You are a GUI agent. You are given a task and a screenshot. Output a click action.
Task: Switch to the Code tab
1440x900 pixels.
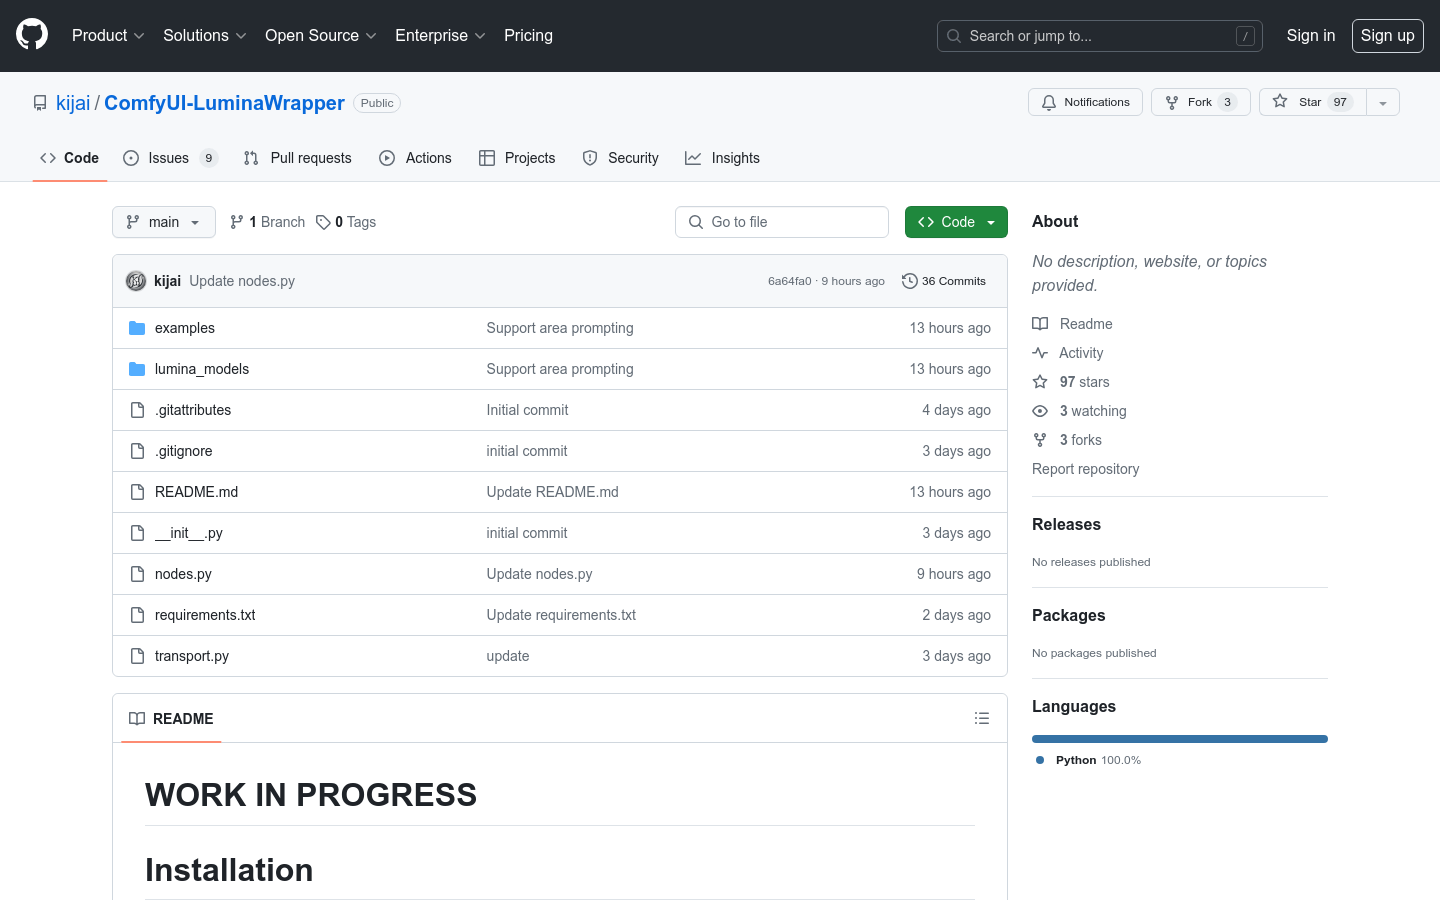tap(70, 158)
